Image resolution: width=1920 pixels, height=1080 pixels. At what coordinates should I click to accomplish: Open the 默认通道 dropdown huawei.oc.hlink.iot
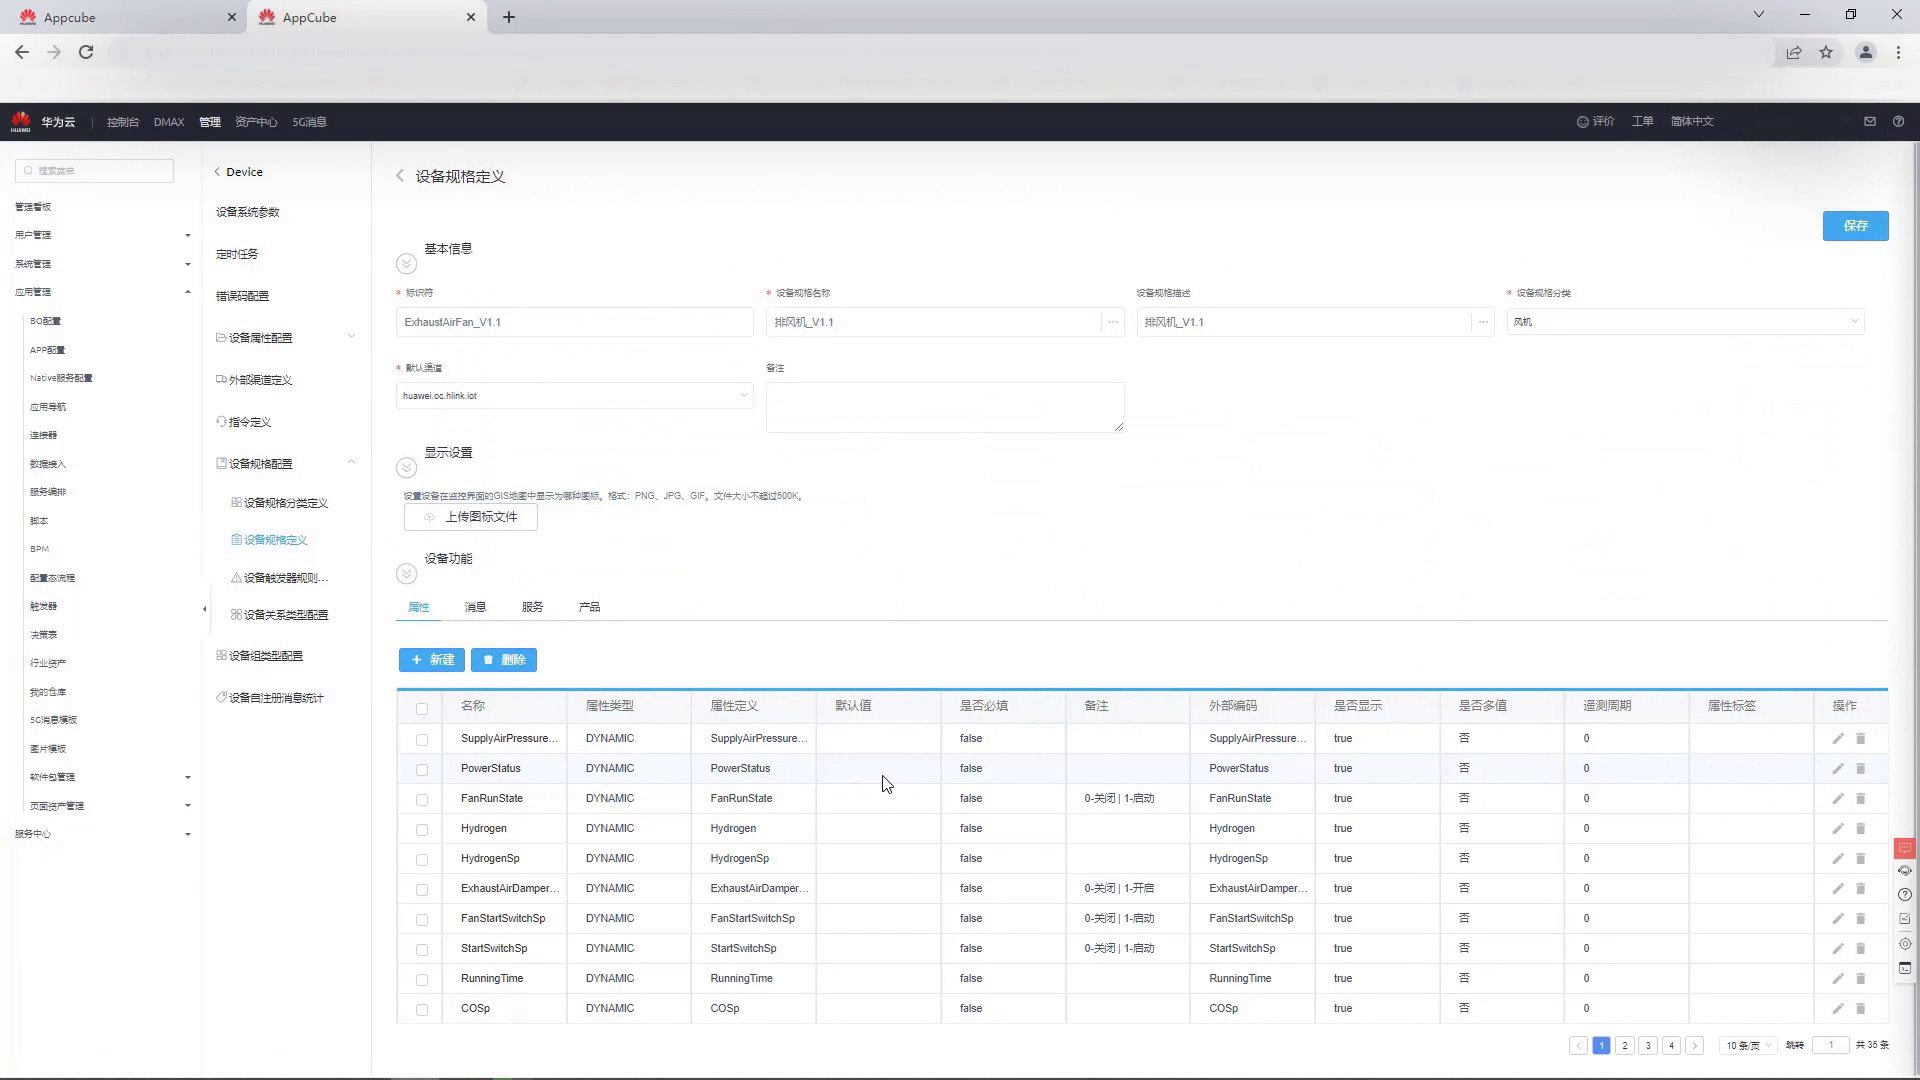[575, 396]
